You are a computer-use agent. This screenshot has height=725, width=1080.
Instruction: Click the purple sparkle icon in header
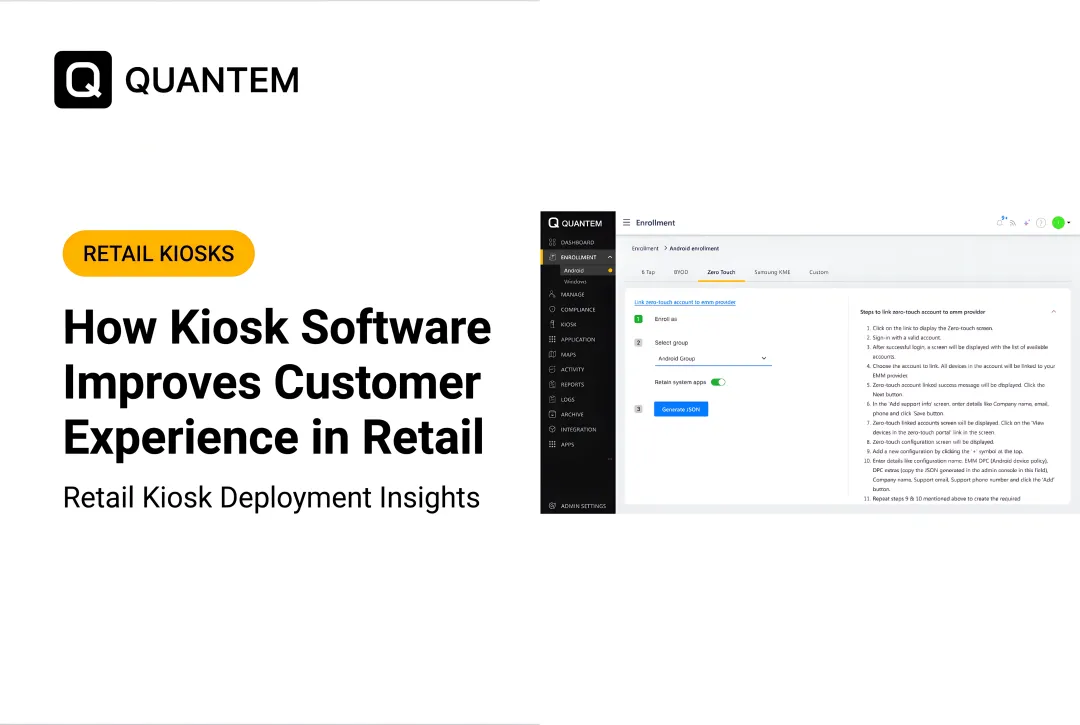point(1026,222)
